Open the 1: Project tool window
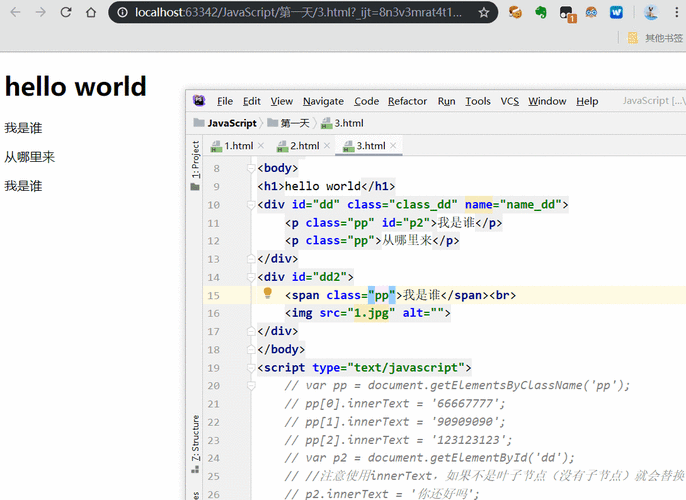 195,165
